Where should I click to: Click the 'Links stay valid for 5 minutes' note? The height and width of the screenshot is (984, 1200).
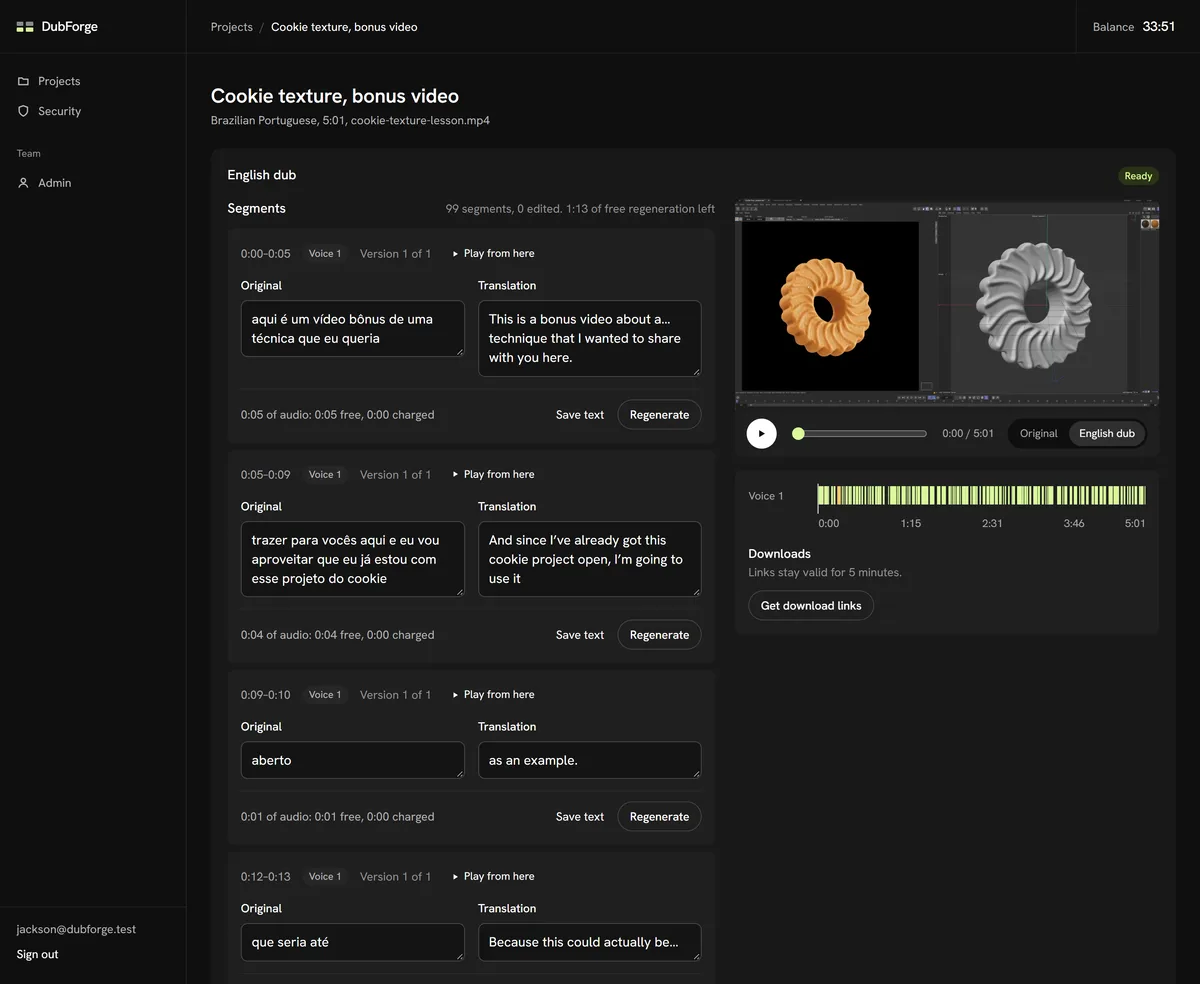tap(825, 572)
